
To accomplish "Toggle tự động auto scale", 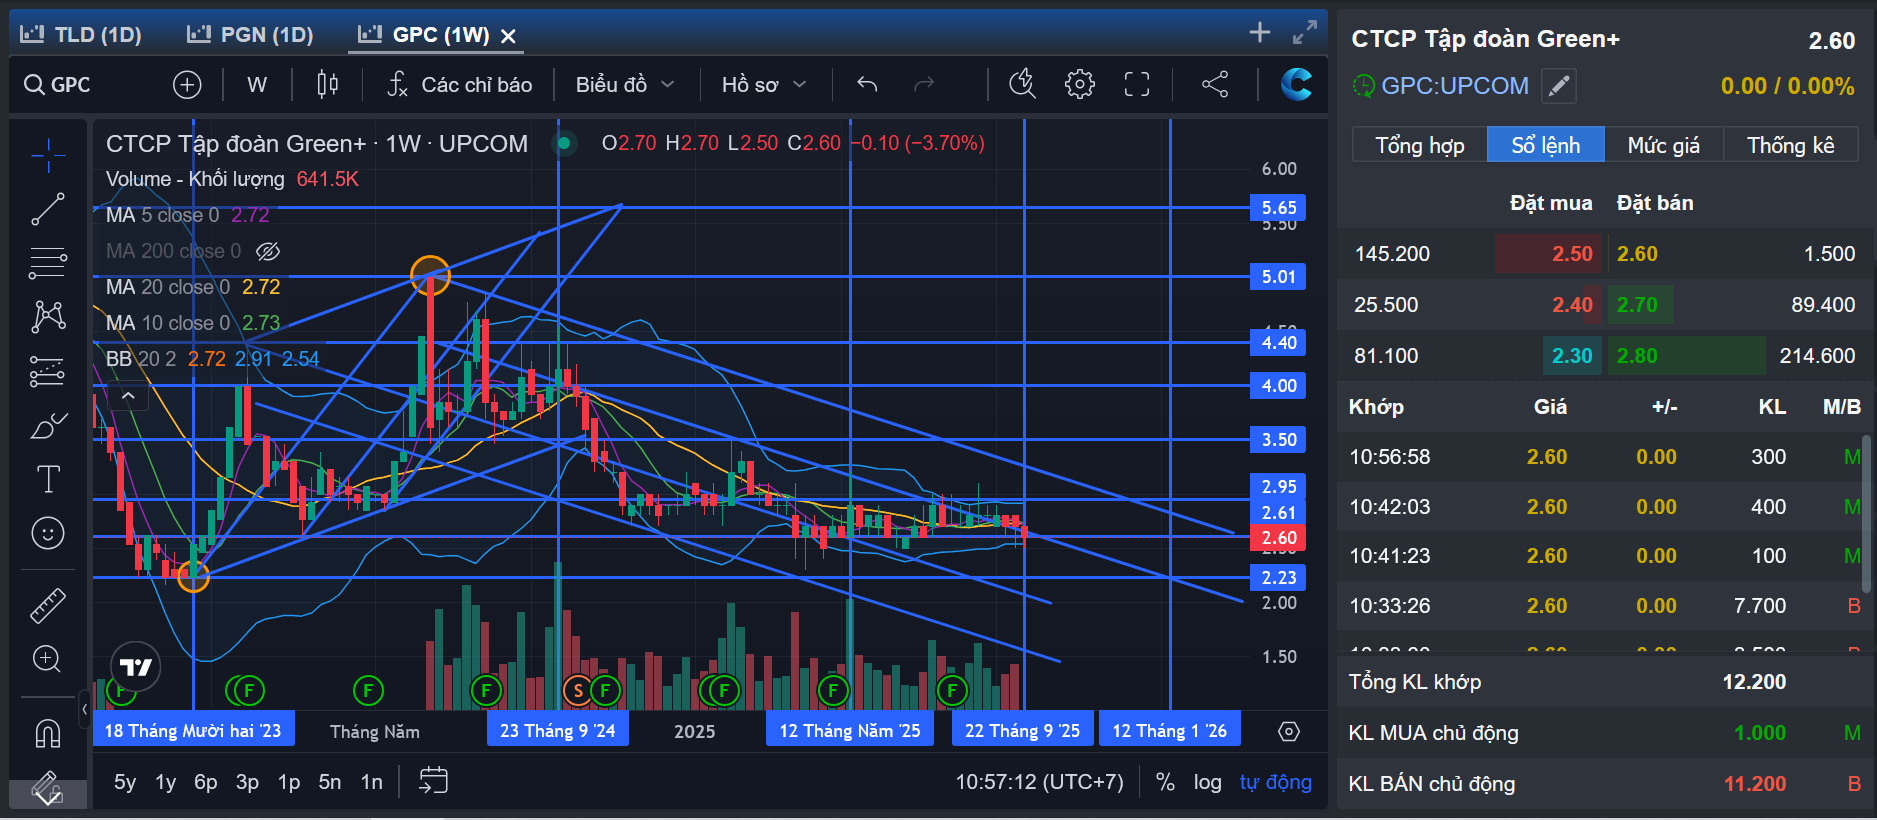I will point(1275,782).
